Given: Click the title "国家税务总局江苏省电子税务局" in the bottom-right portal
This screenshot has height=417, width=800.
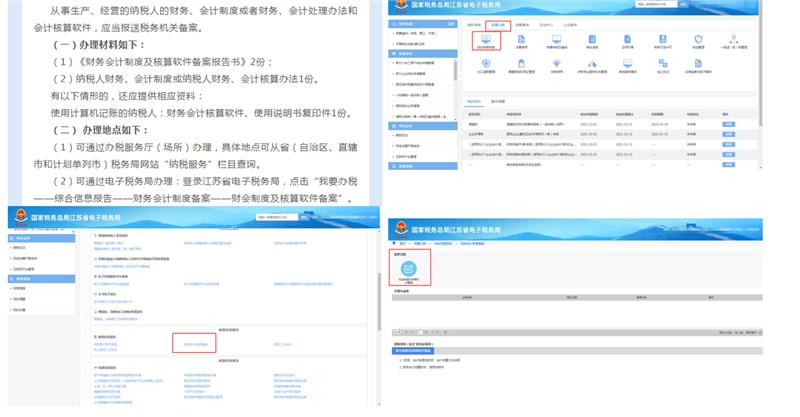Looking at the screenshot, I should 456,230.
